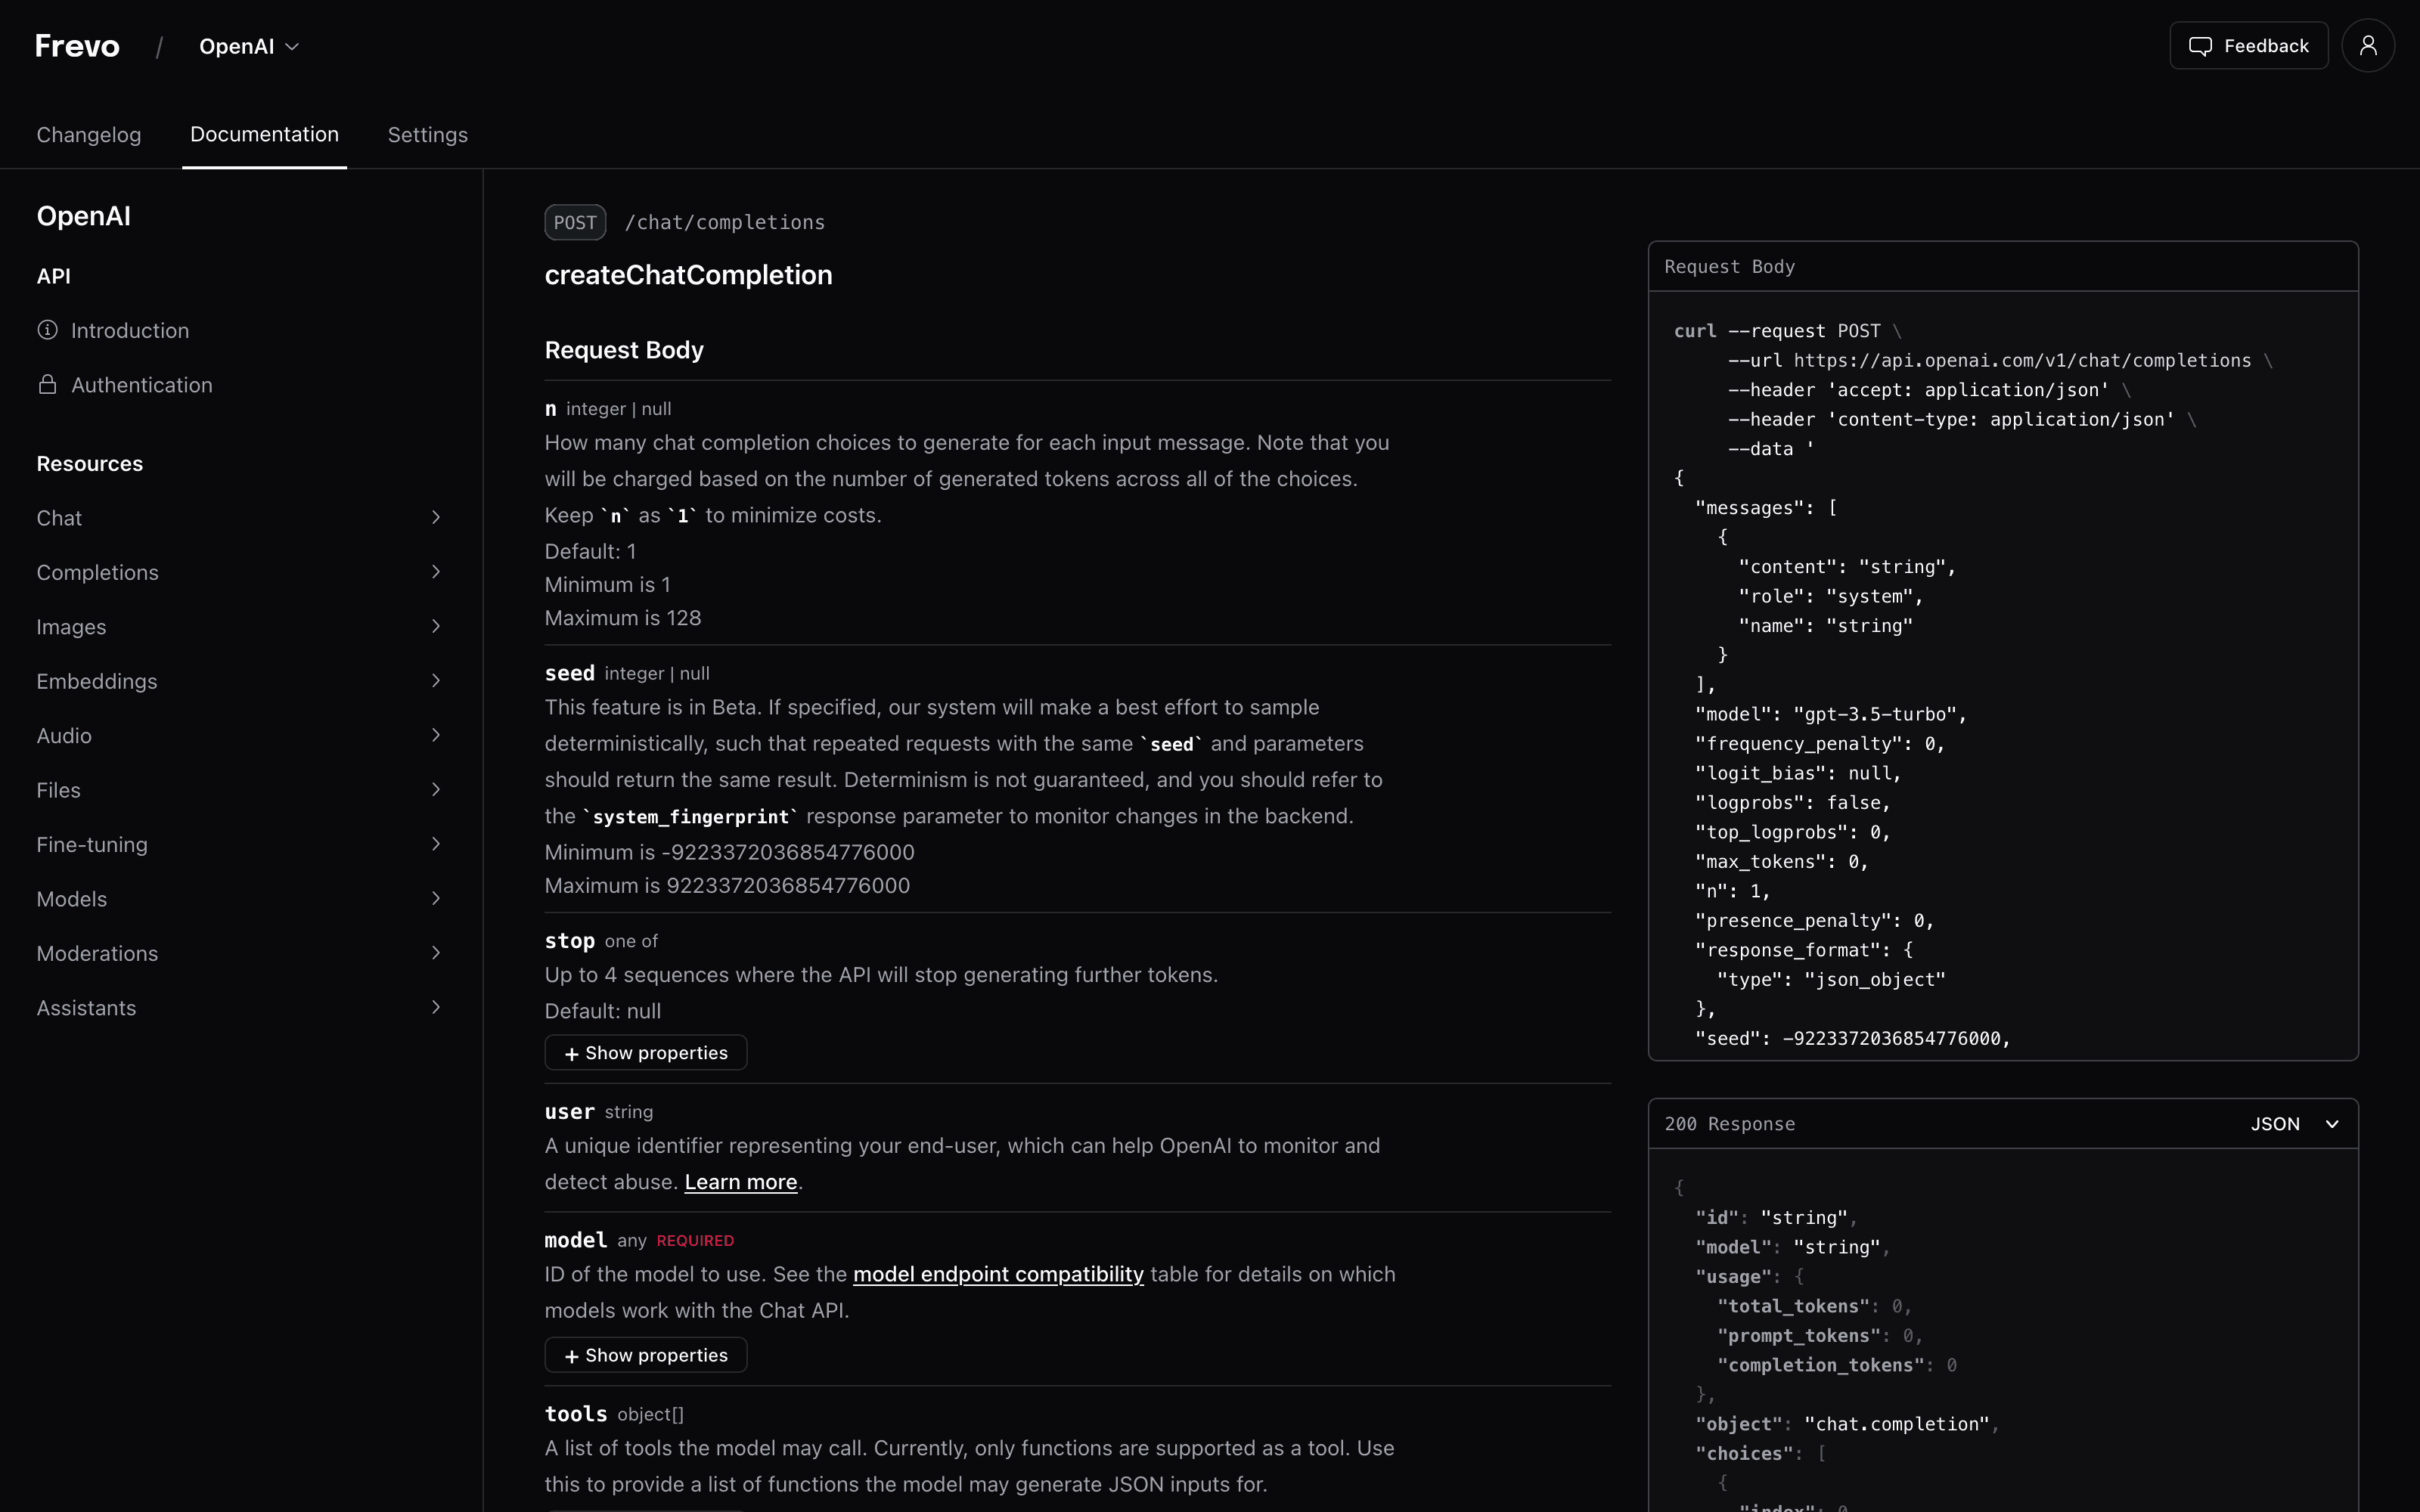Open the model endpoint compatibility link
Viewport: 2420px width, 1512px height.
(998, 1274)
